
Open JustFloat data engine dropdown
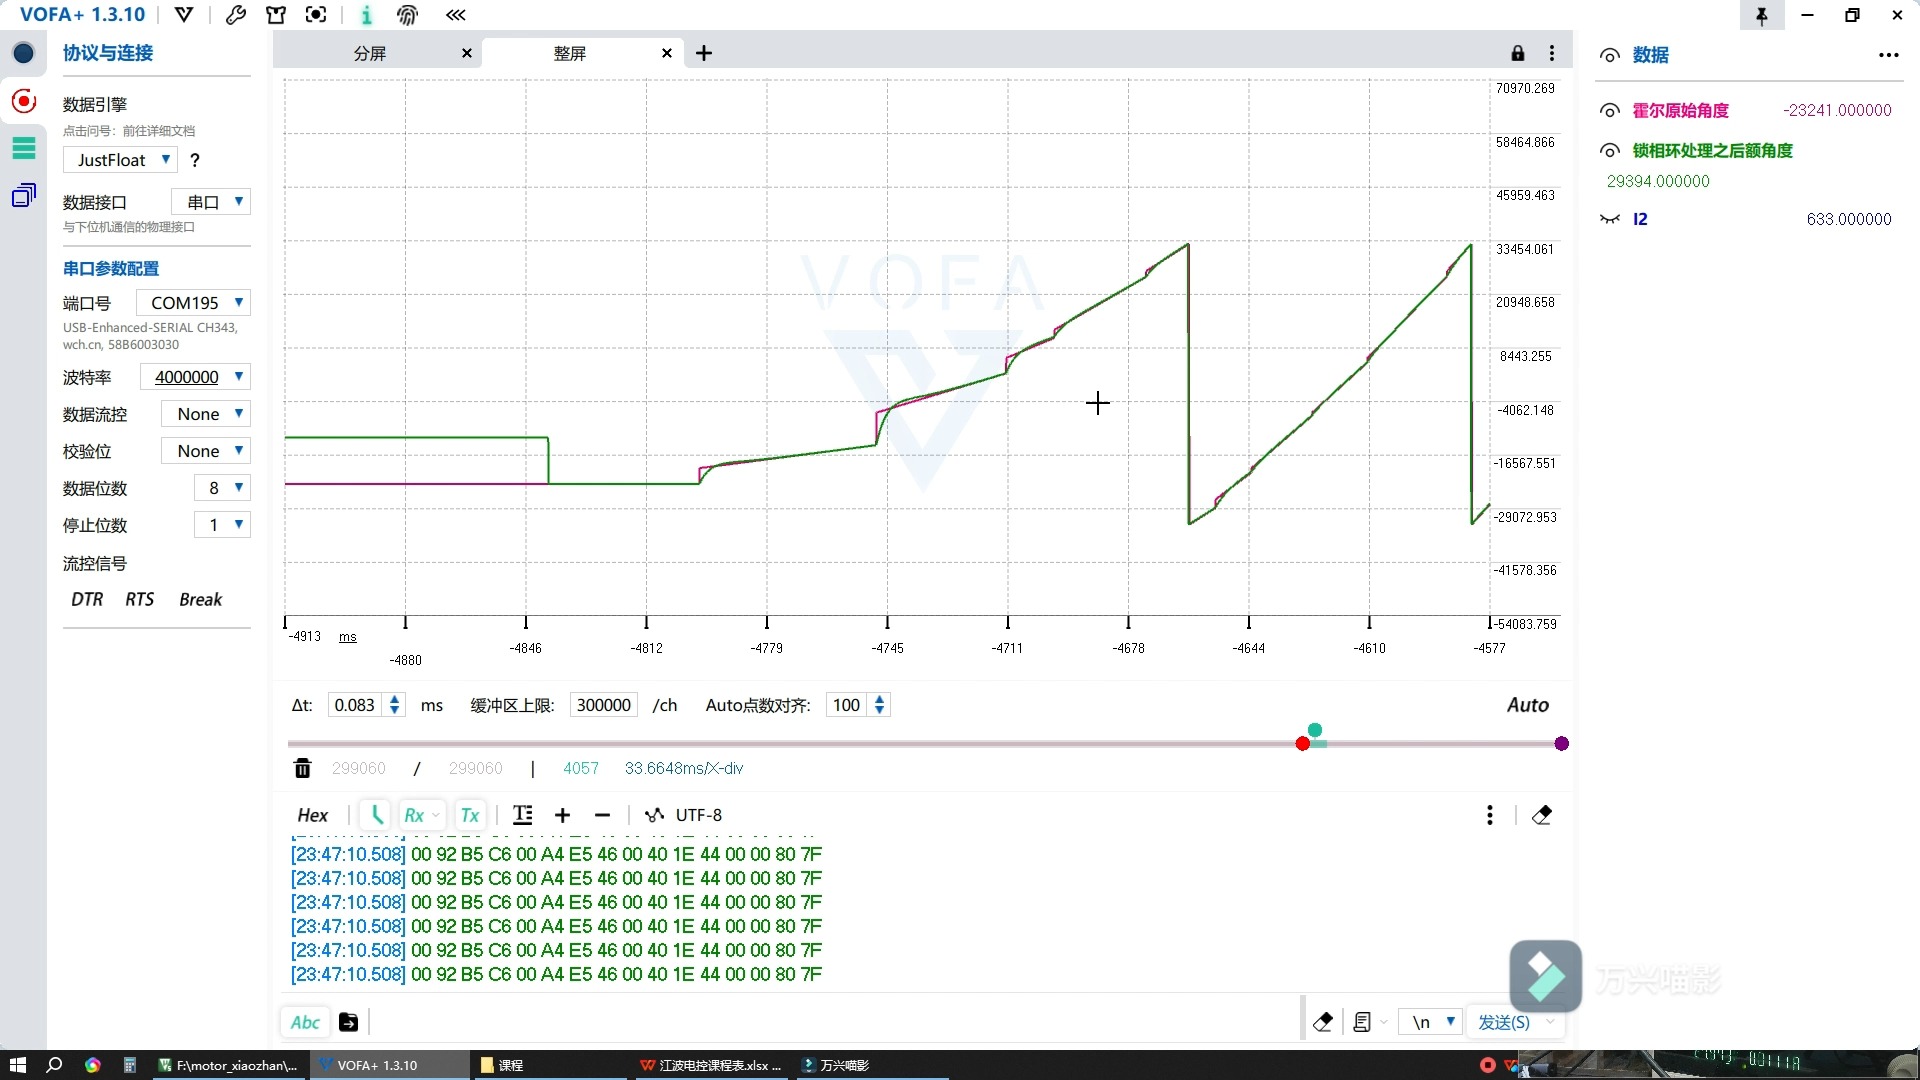point(121,160)
